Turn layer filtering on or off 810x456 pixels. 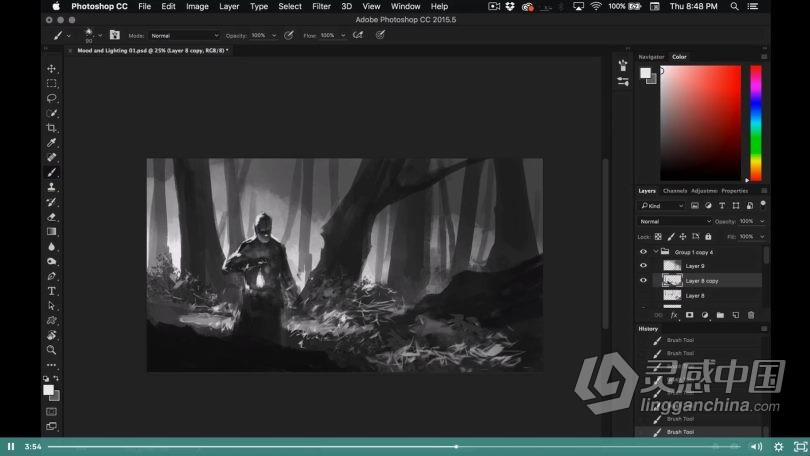tap(762, 204)
